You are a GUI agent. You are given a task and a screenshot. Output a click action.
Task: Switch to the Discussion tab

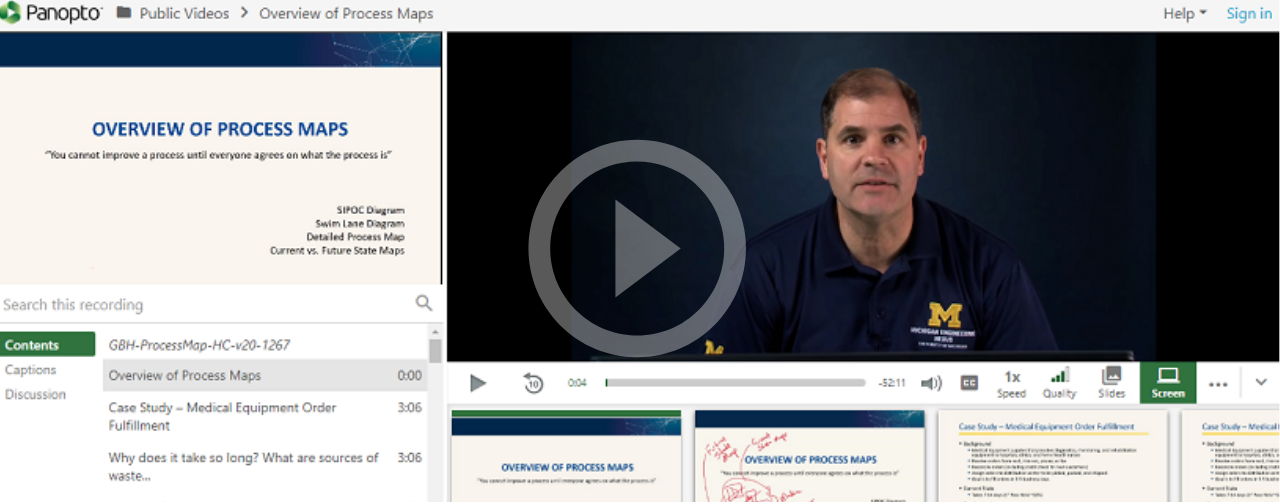point(36,394)
